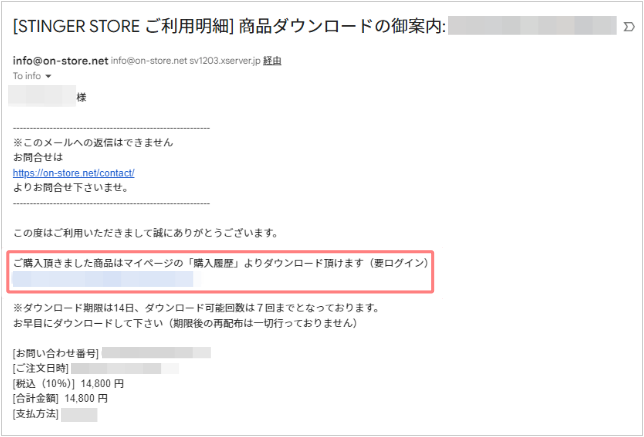Click the 様 honorific after the name
This screenshot has width=644, height=437.
81,97
